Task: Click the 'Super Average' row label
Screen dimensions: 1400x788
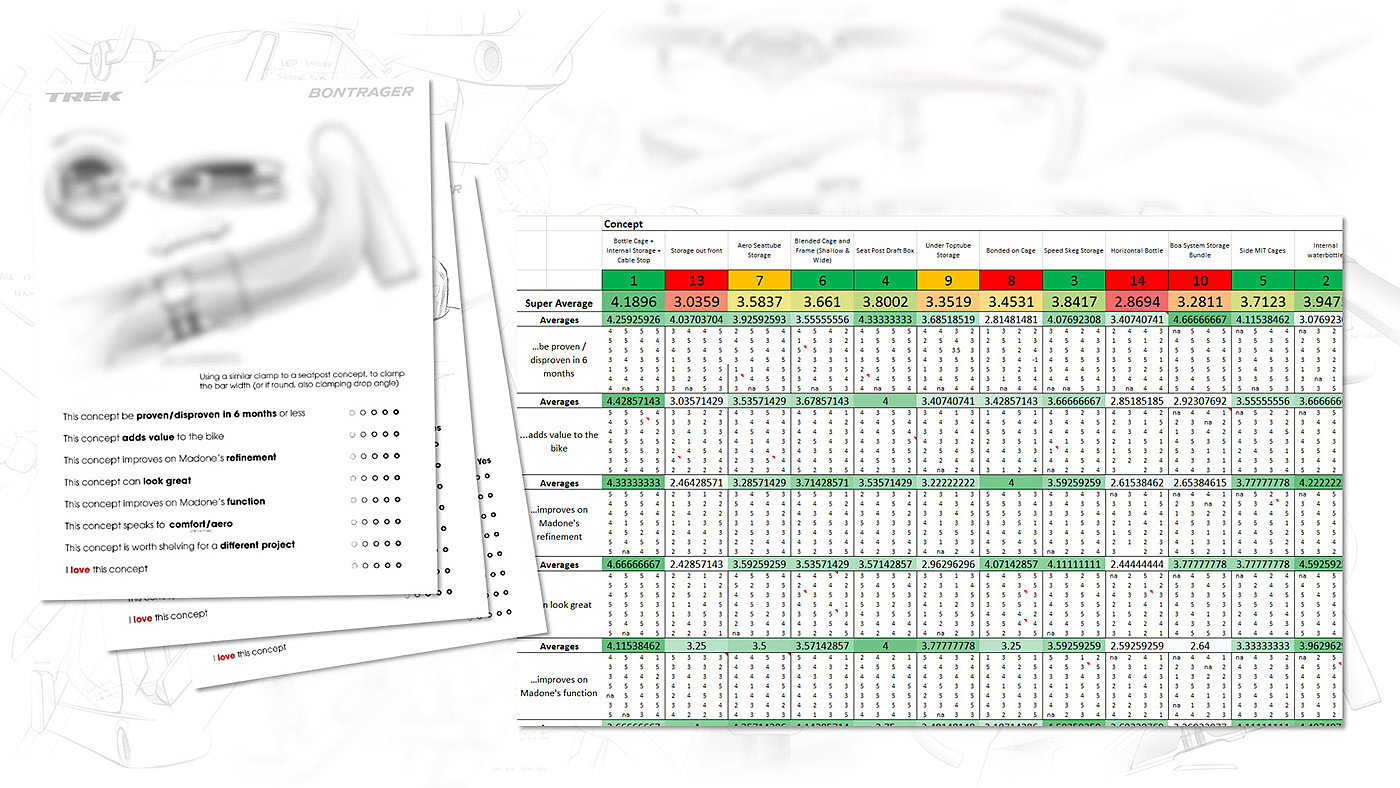Action: pos(559,303)
